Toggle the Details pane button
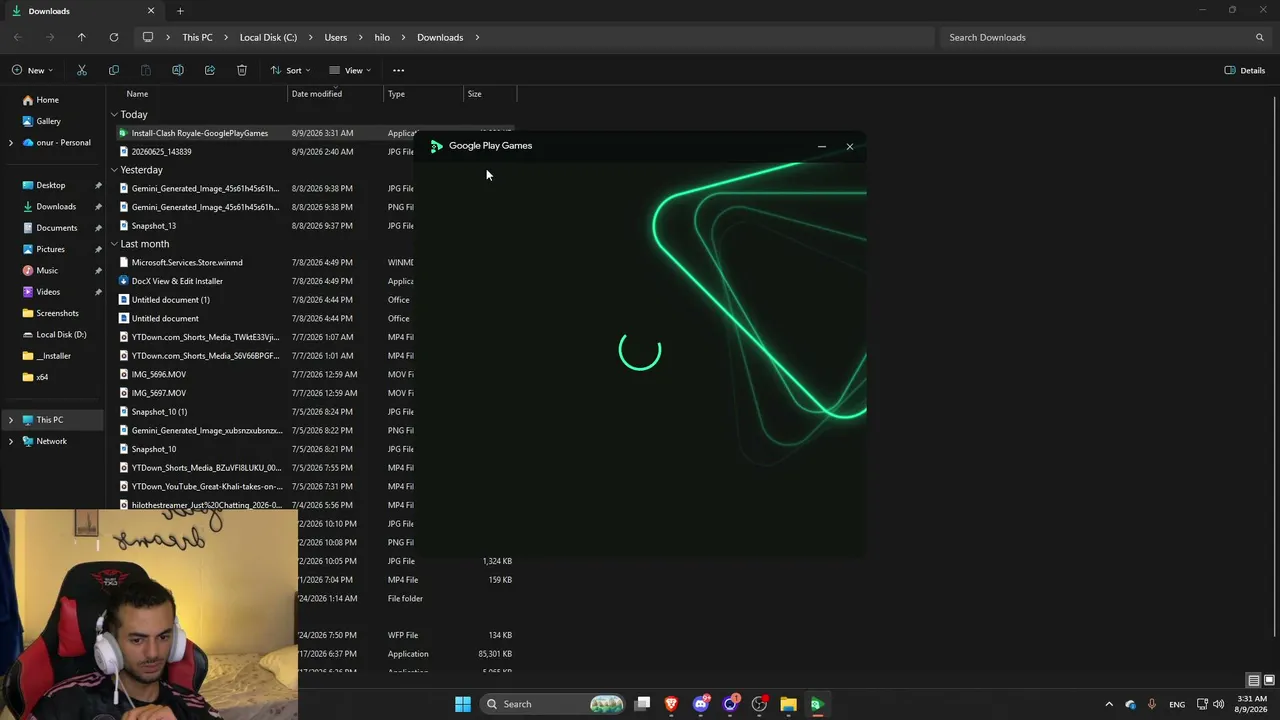Image resolution: width=1280 pixels, height=720 pixels. [1245, 70]
